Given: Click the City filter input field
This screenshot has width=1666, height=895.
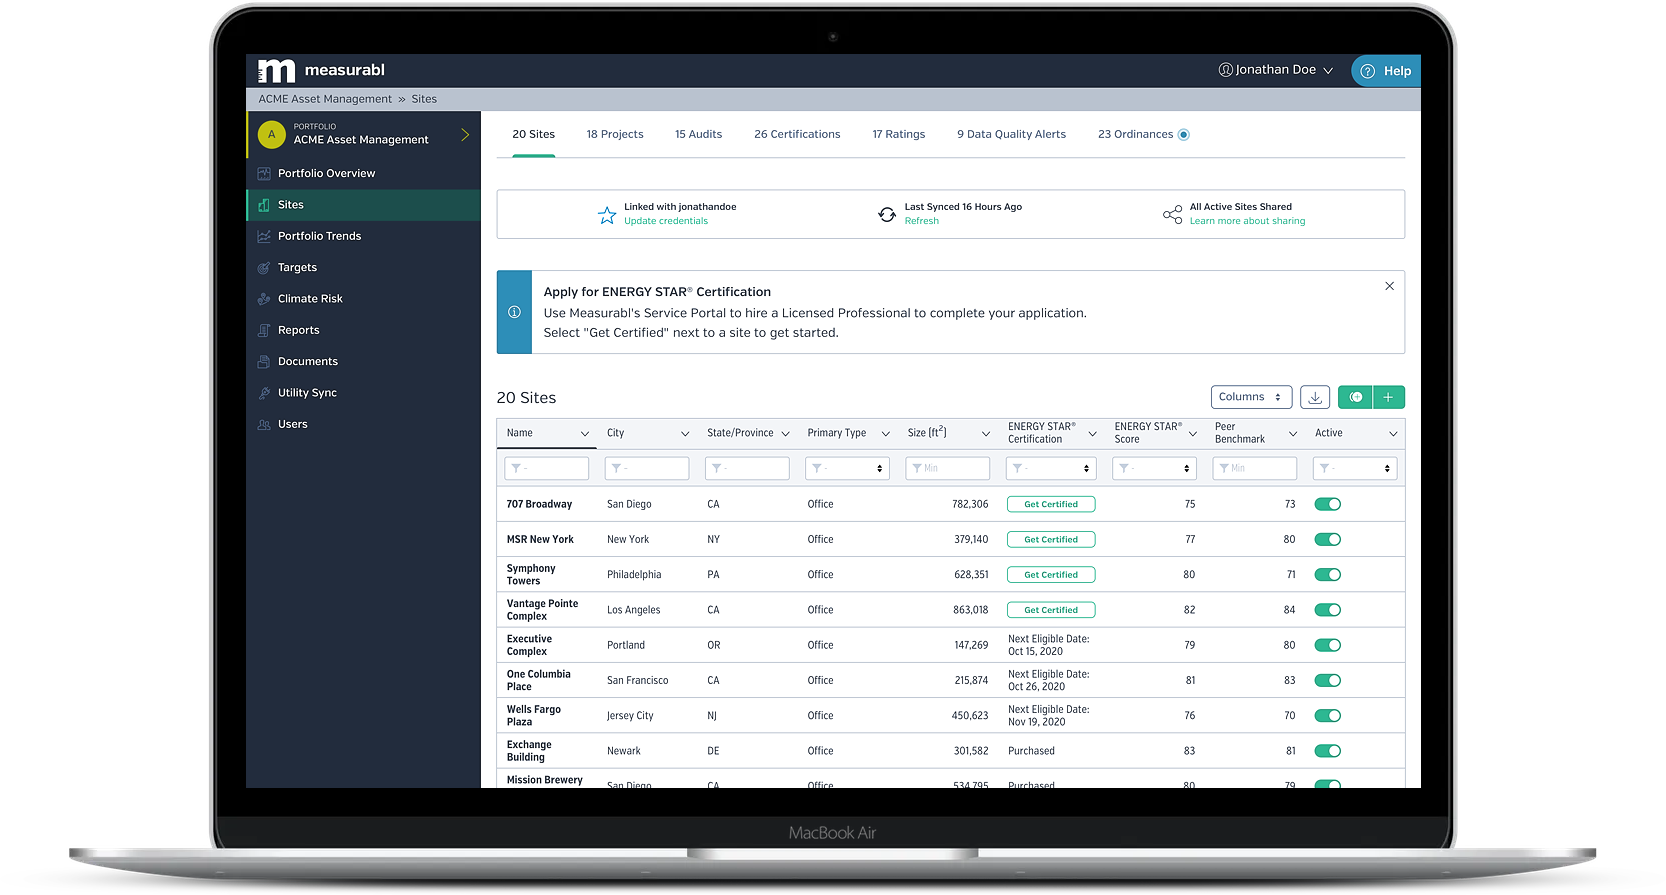Looking at the screenshot, I should (x=647, y=468).
